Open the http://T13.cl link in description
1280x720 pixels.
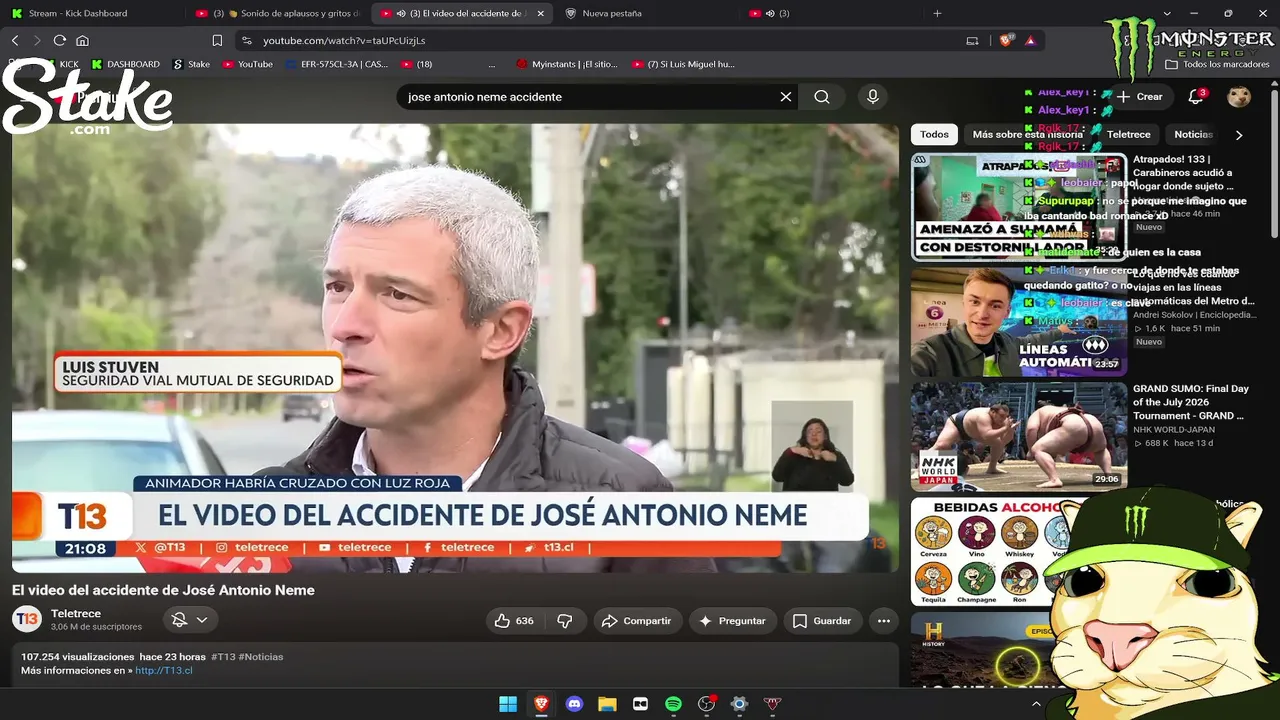[x=164, y=670]
